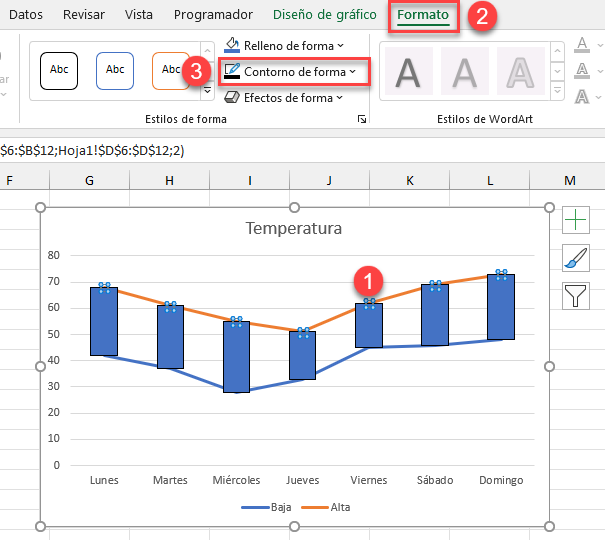
Task: Click the text effects A icon
Action: click(582, 96)
